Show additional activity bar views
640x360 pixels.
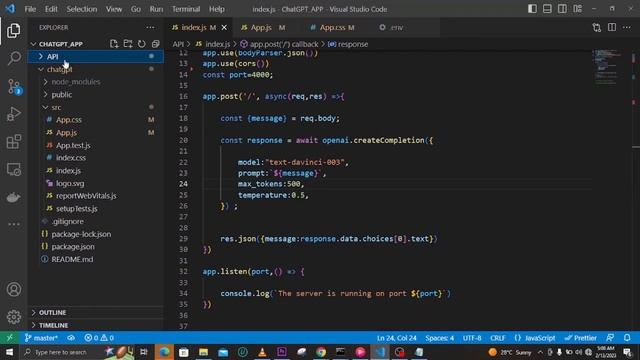coord(14,224)
